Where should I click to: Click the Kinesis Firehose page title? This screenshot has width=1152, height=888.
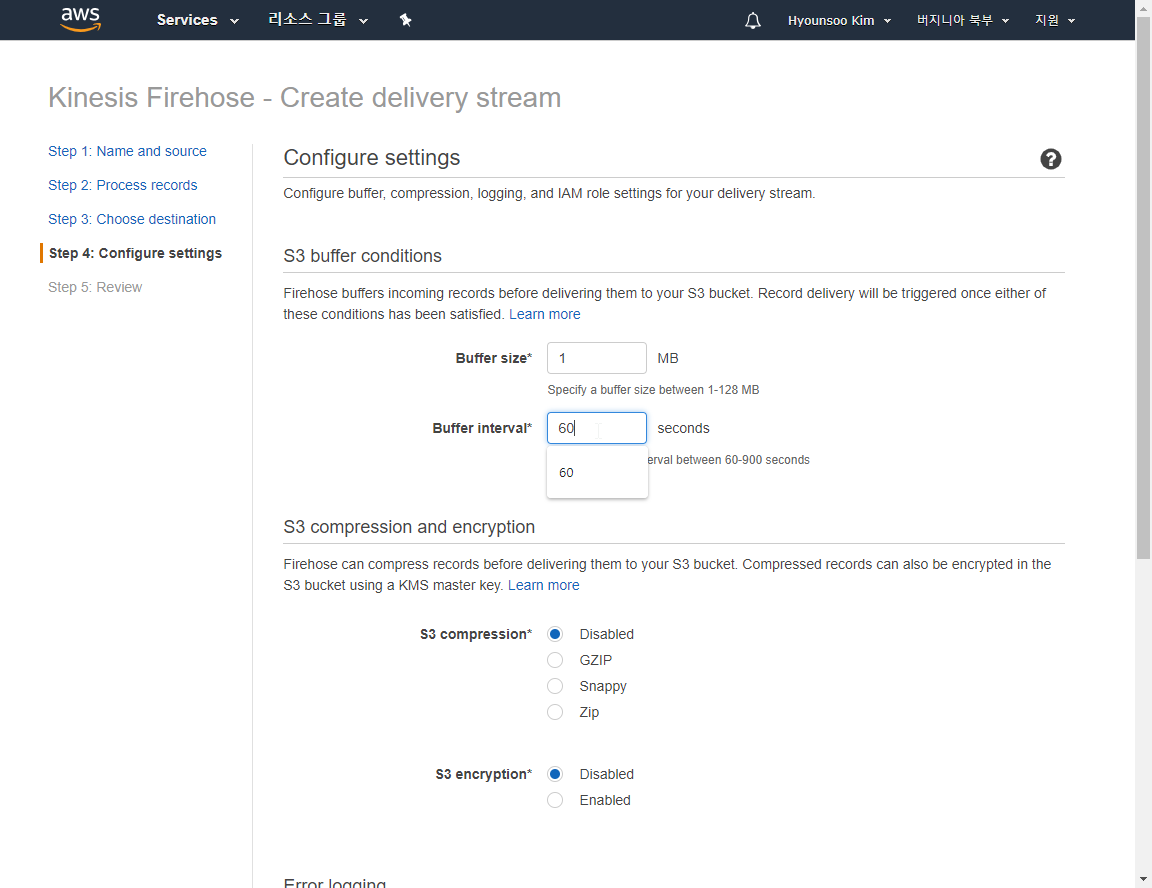pyautogui.click(x=304, y=98)
